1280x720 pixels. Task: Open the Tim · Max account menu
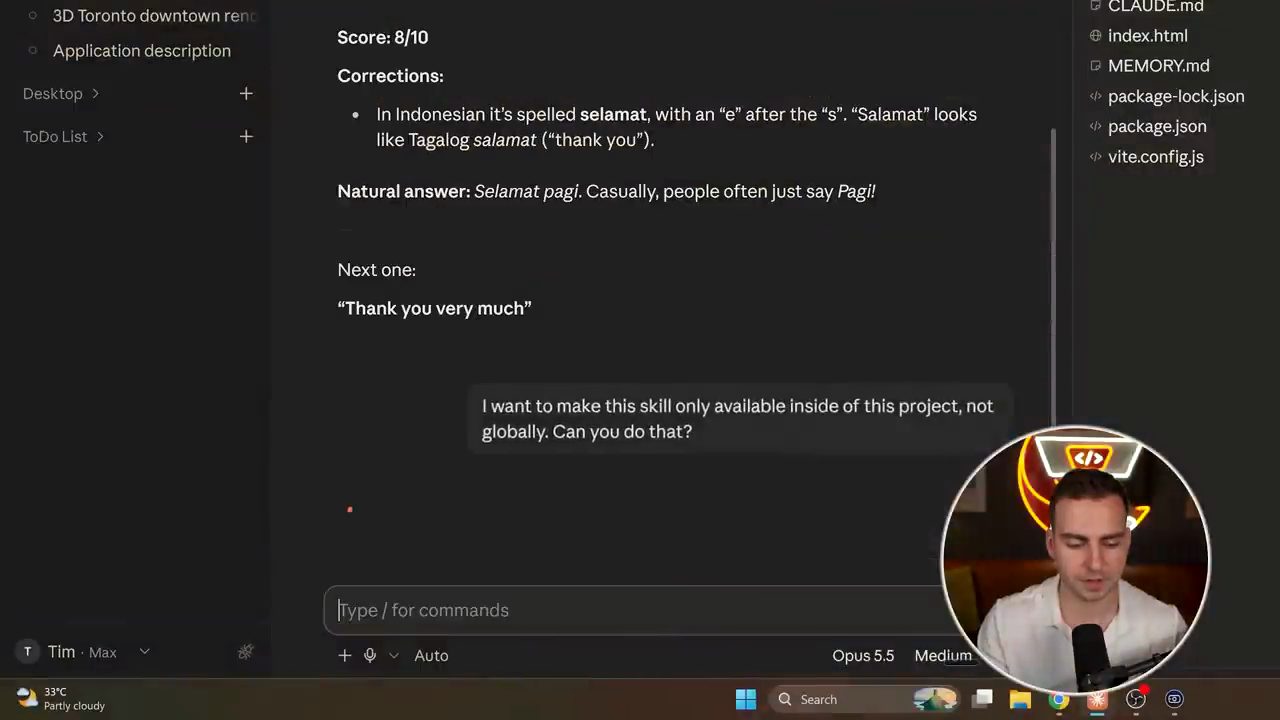pos(84,652)
